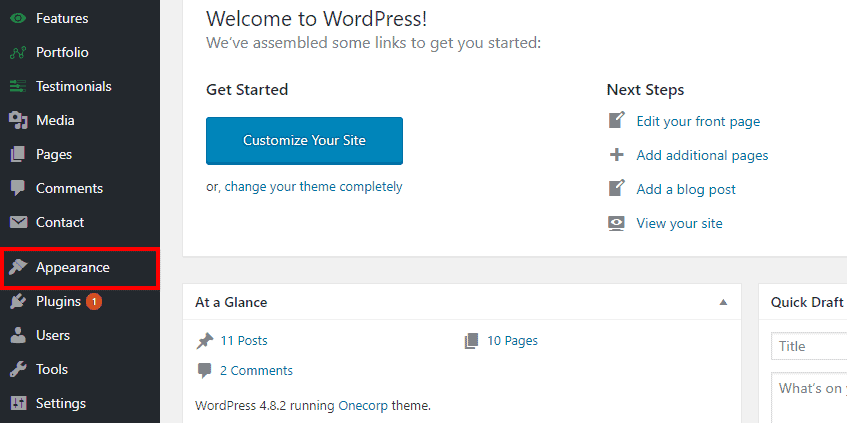Viewport: 847px width, 423px height.
Task: Open the Edit your front page link
Action: [698, 121]
